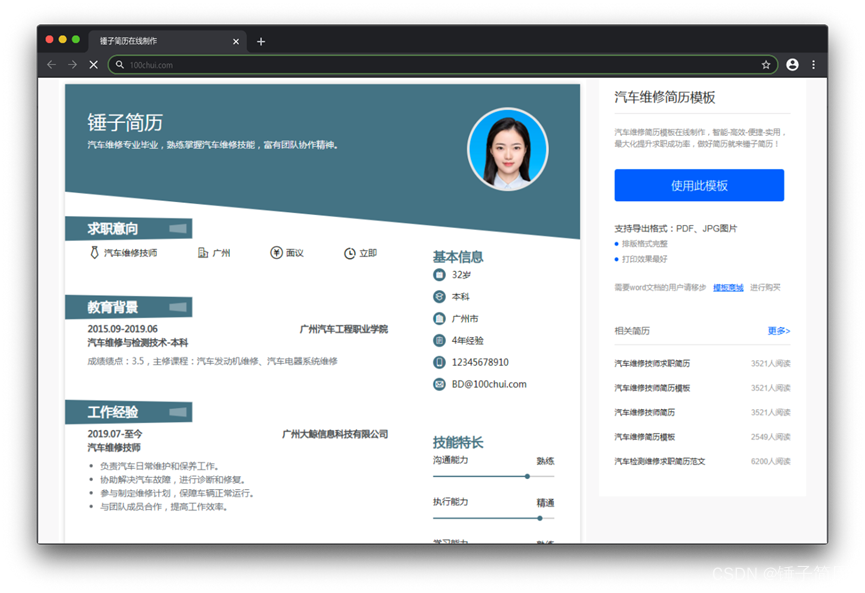Open 汽车维修简历模板 related resume
This screenshot has height=593, width=865.
pyautogui.click(x=644, y=437)
